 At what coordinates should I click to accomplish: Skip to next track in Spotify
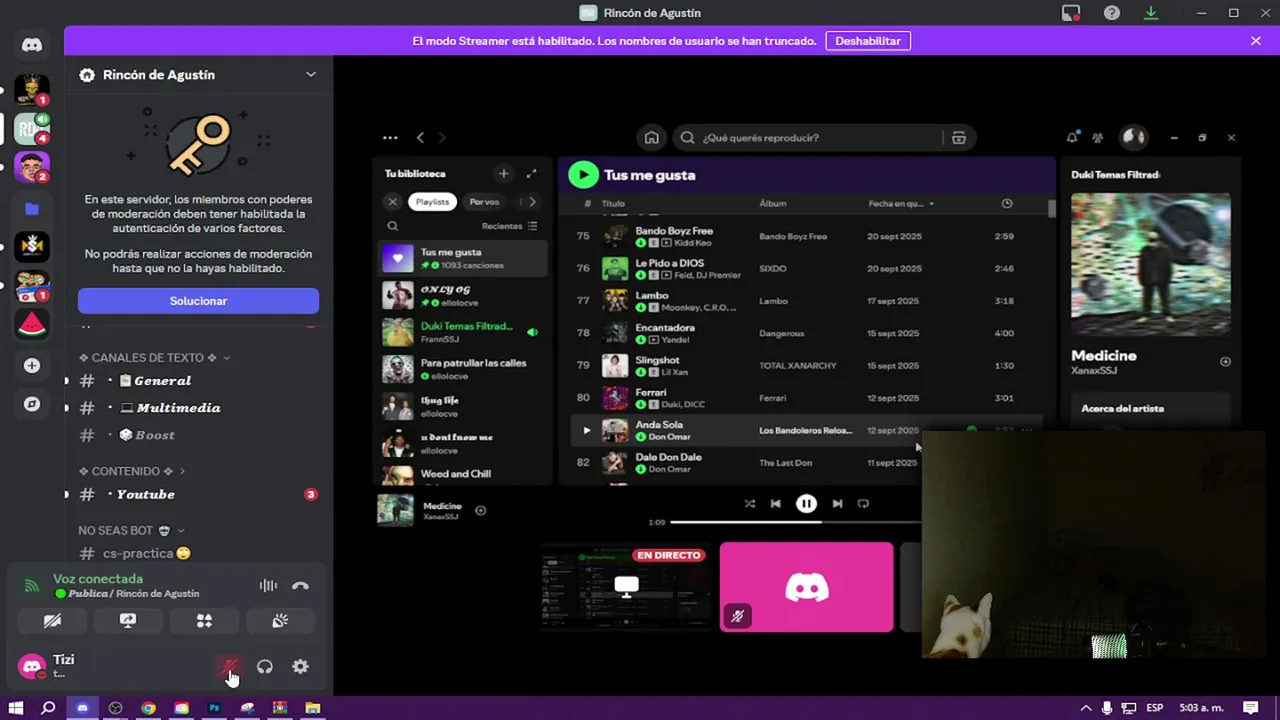pos(837,504)
